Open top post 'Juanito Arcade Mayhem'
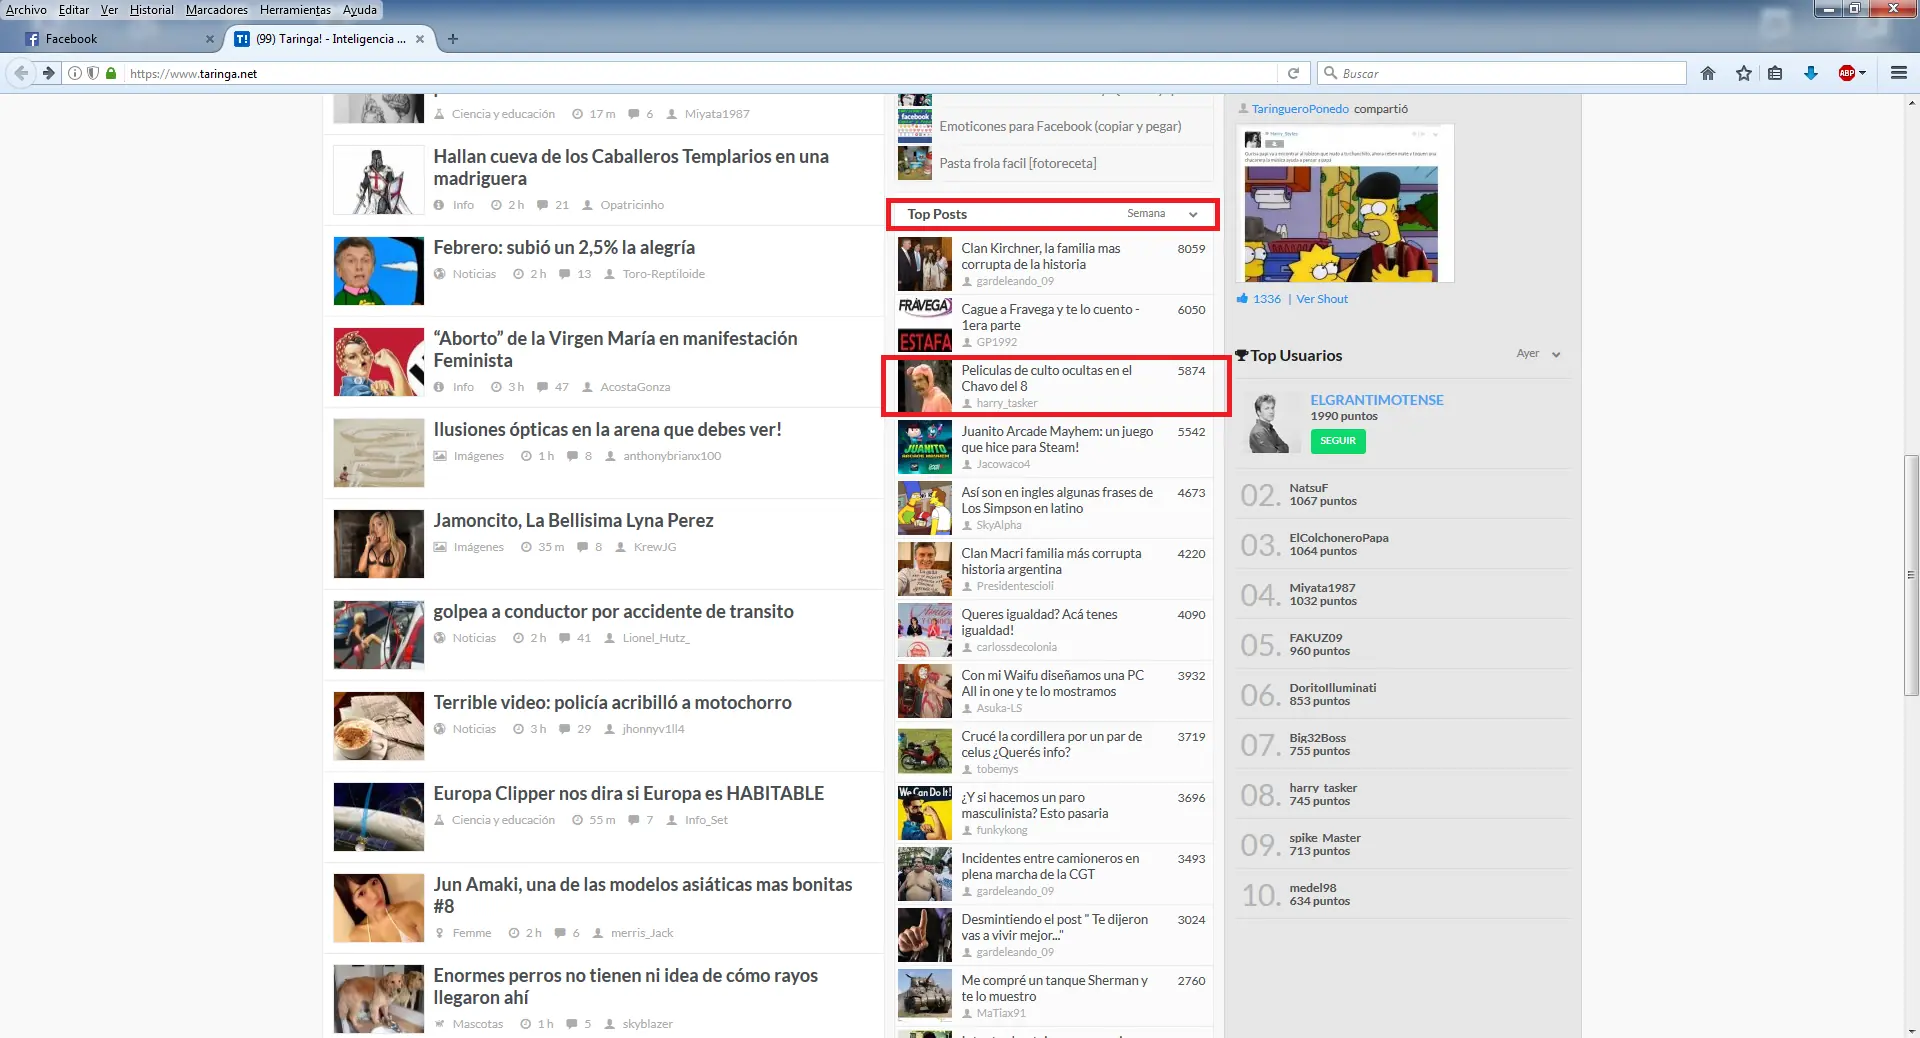The width and height of the screenshot is (1920, 1038). [x=1057, y=439]
